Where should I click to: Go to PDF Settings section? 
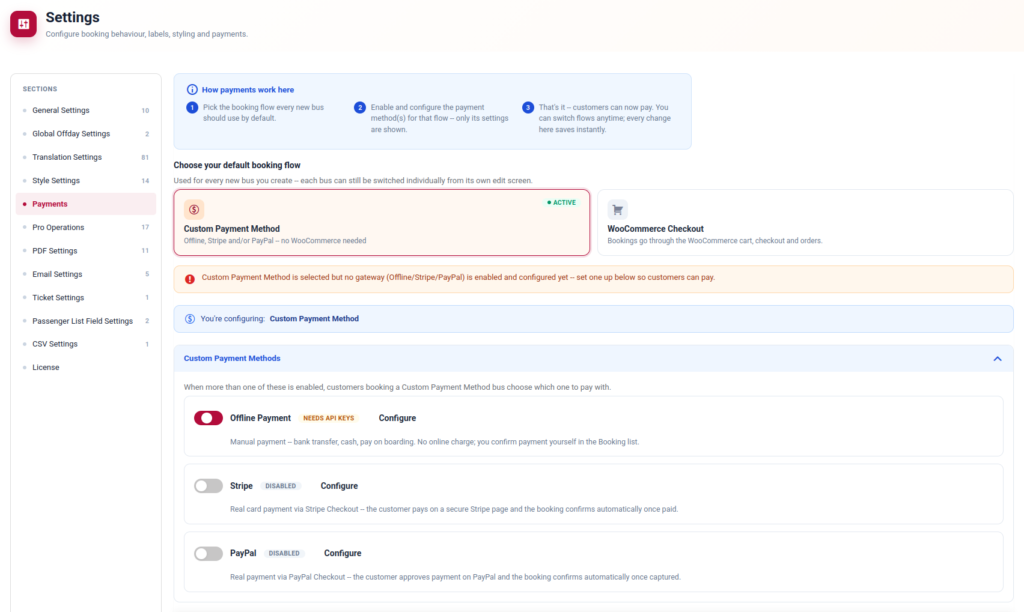[x=86, y=251]
